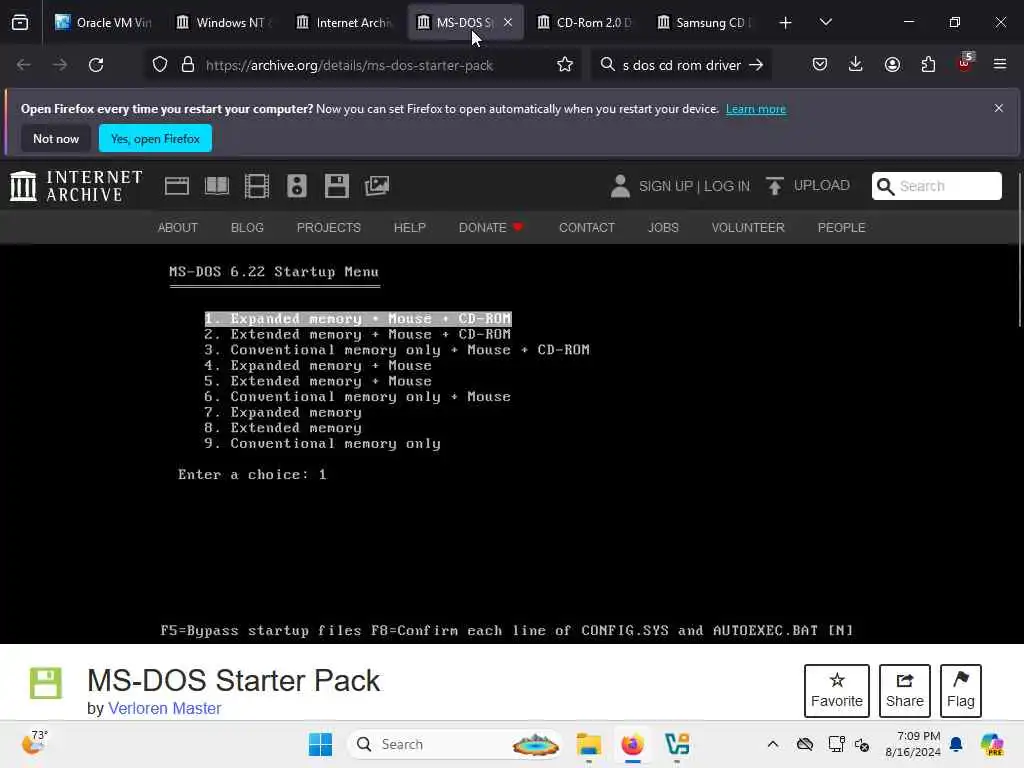Image resolution: width=1024 pixels, height=768 pixels.
Task: Save page to Pocket
Action: pyautogui.click(x=820, y=65)
